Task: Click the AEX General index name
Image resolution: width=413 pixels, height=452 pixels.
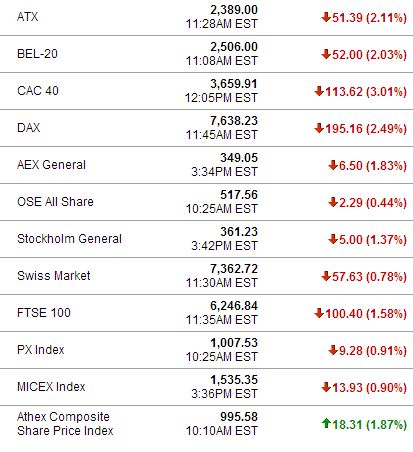Action: [x=51, y=165]
